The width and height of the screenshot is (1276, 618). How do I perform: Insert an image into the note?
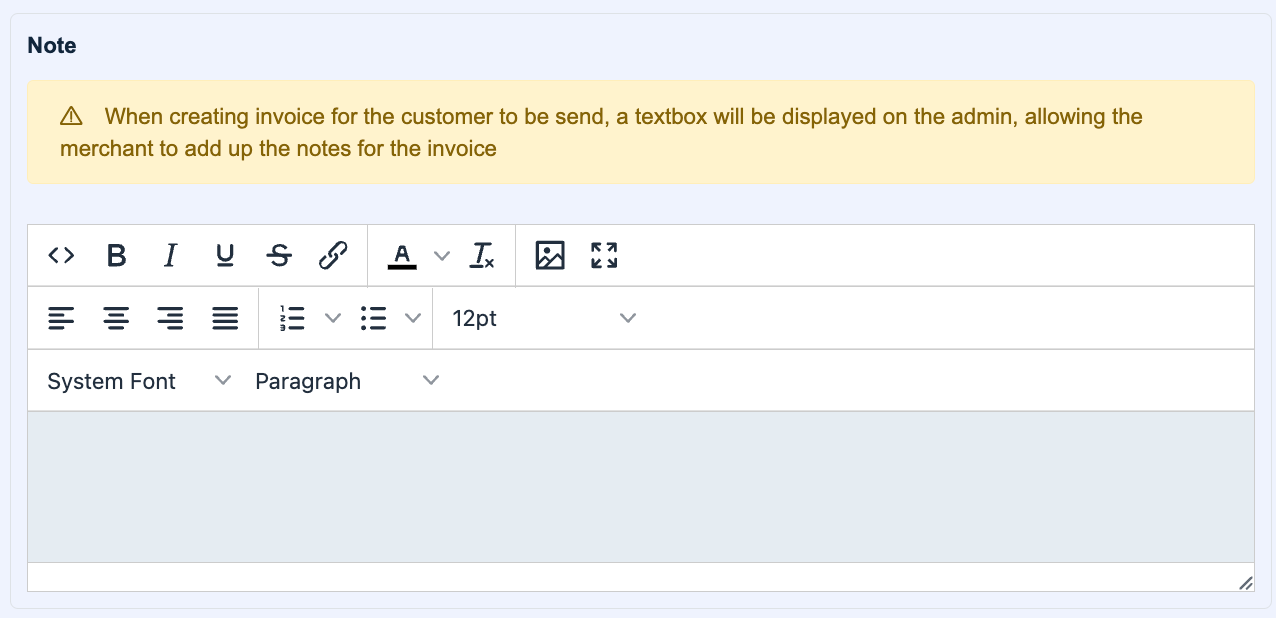coord(550,256)
